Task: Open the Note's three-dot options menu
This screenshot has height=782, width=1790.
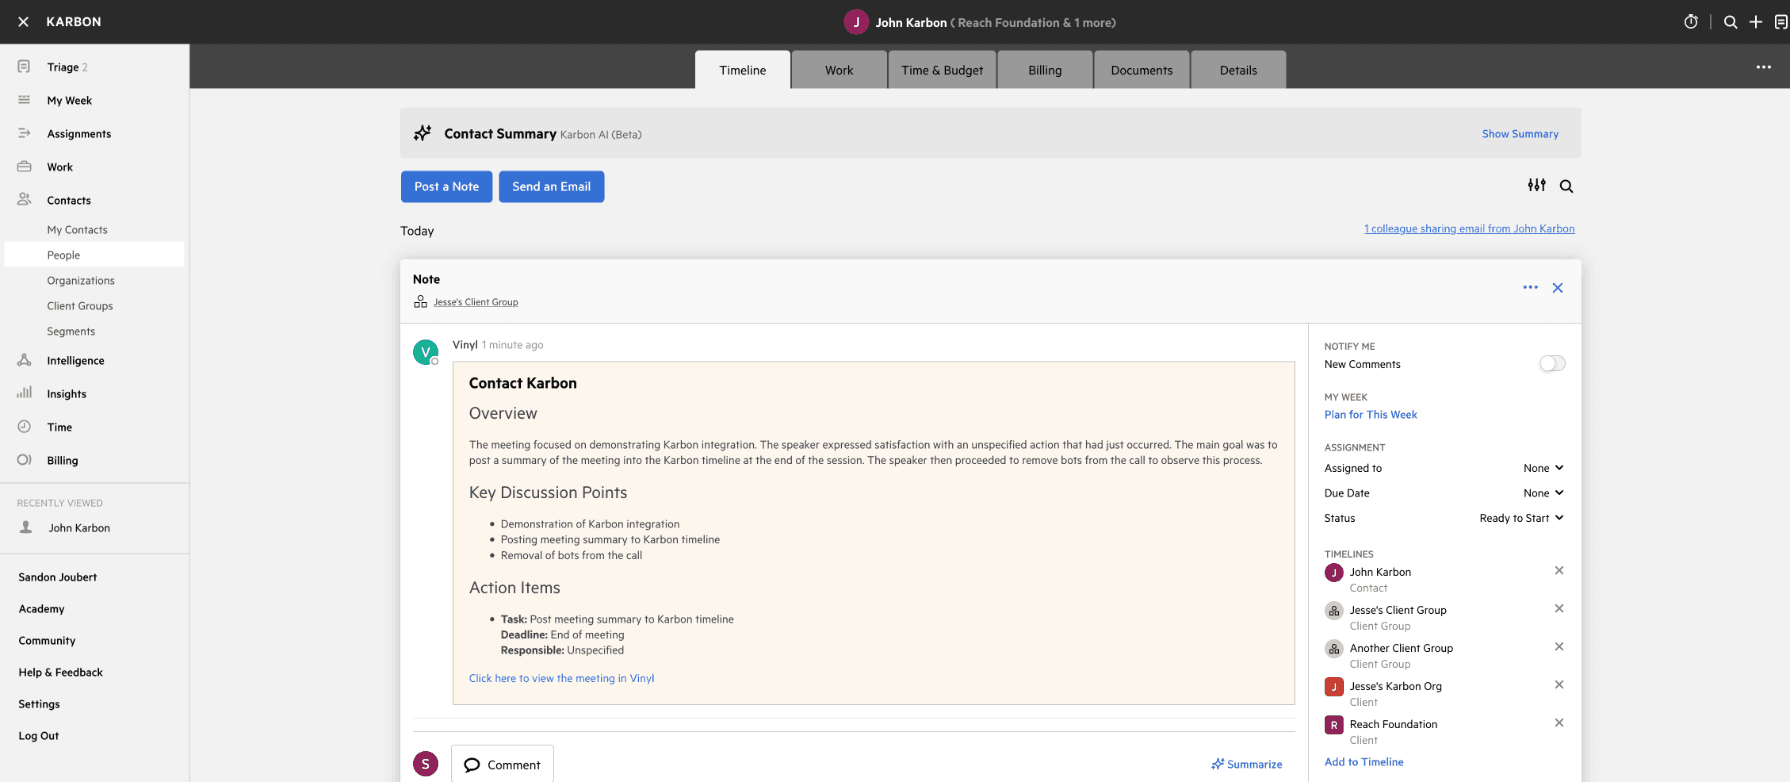Action: 1530,287
